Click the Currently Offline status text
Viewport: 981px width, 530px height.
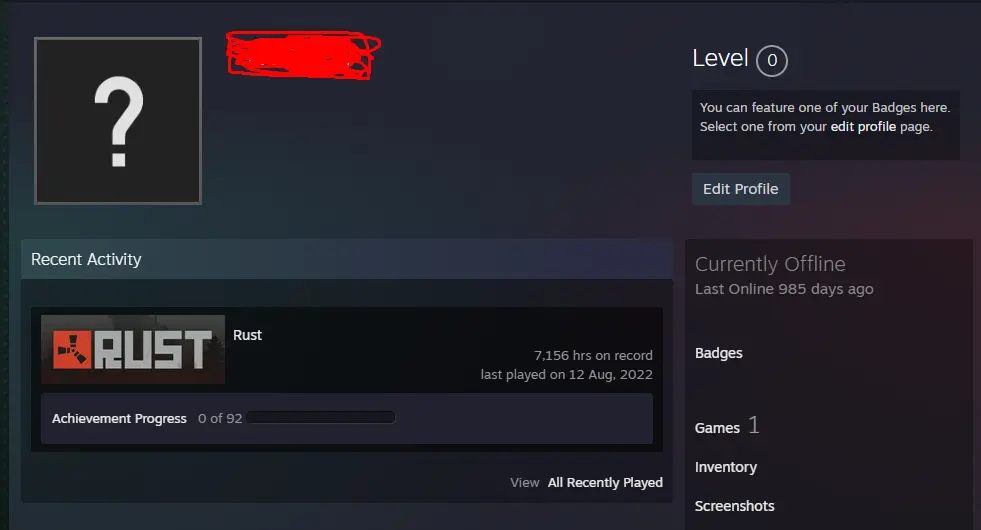click(770, 264)
